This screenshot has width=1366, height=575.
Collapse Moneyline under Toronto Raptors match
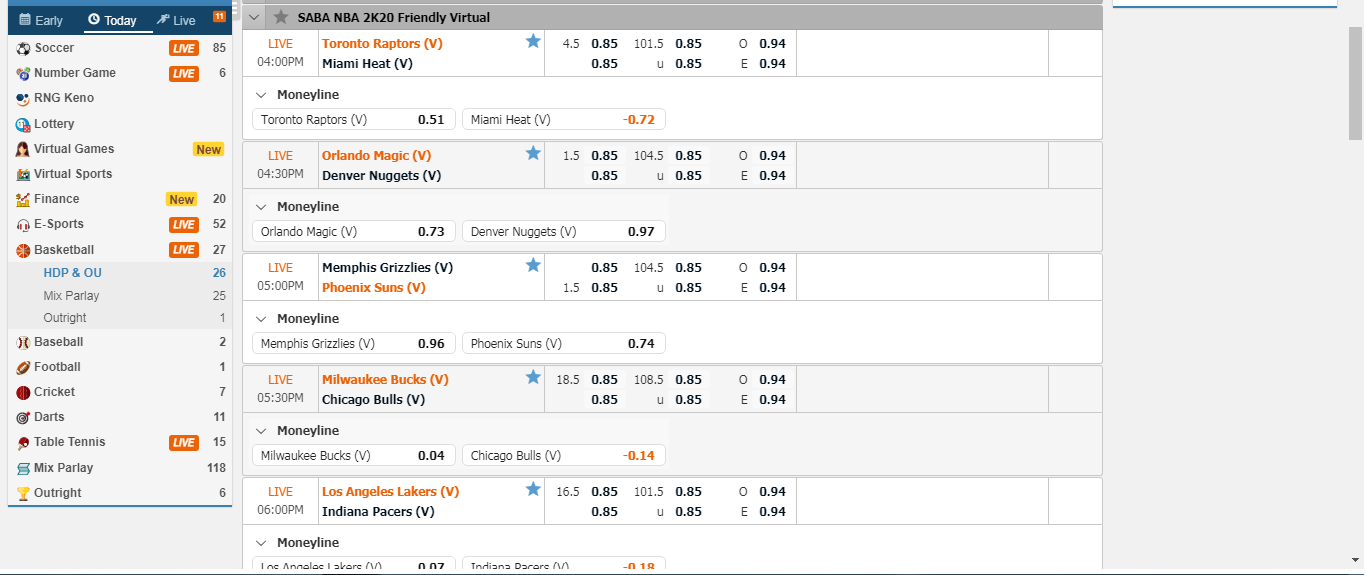tap(261, 95)
